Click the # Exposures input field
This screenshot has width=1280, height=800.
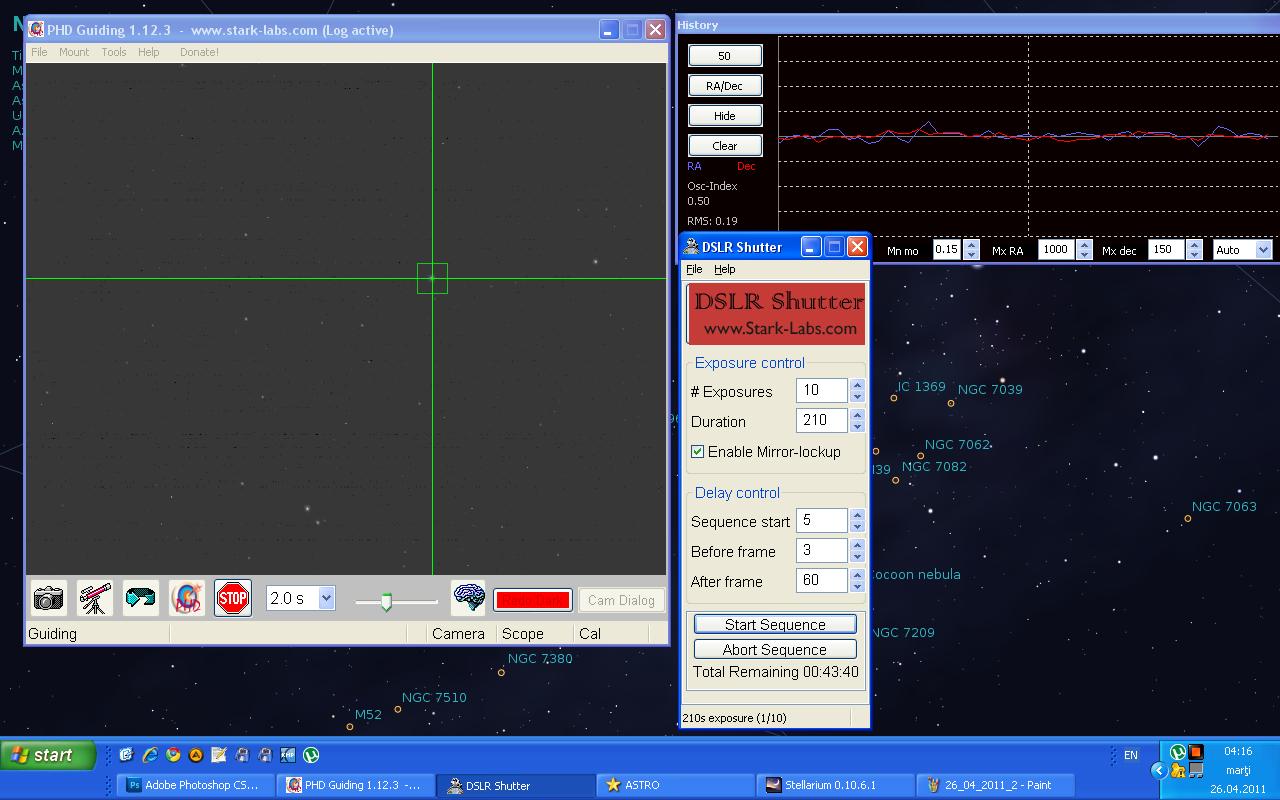point(822,390)
